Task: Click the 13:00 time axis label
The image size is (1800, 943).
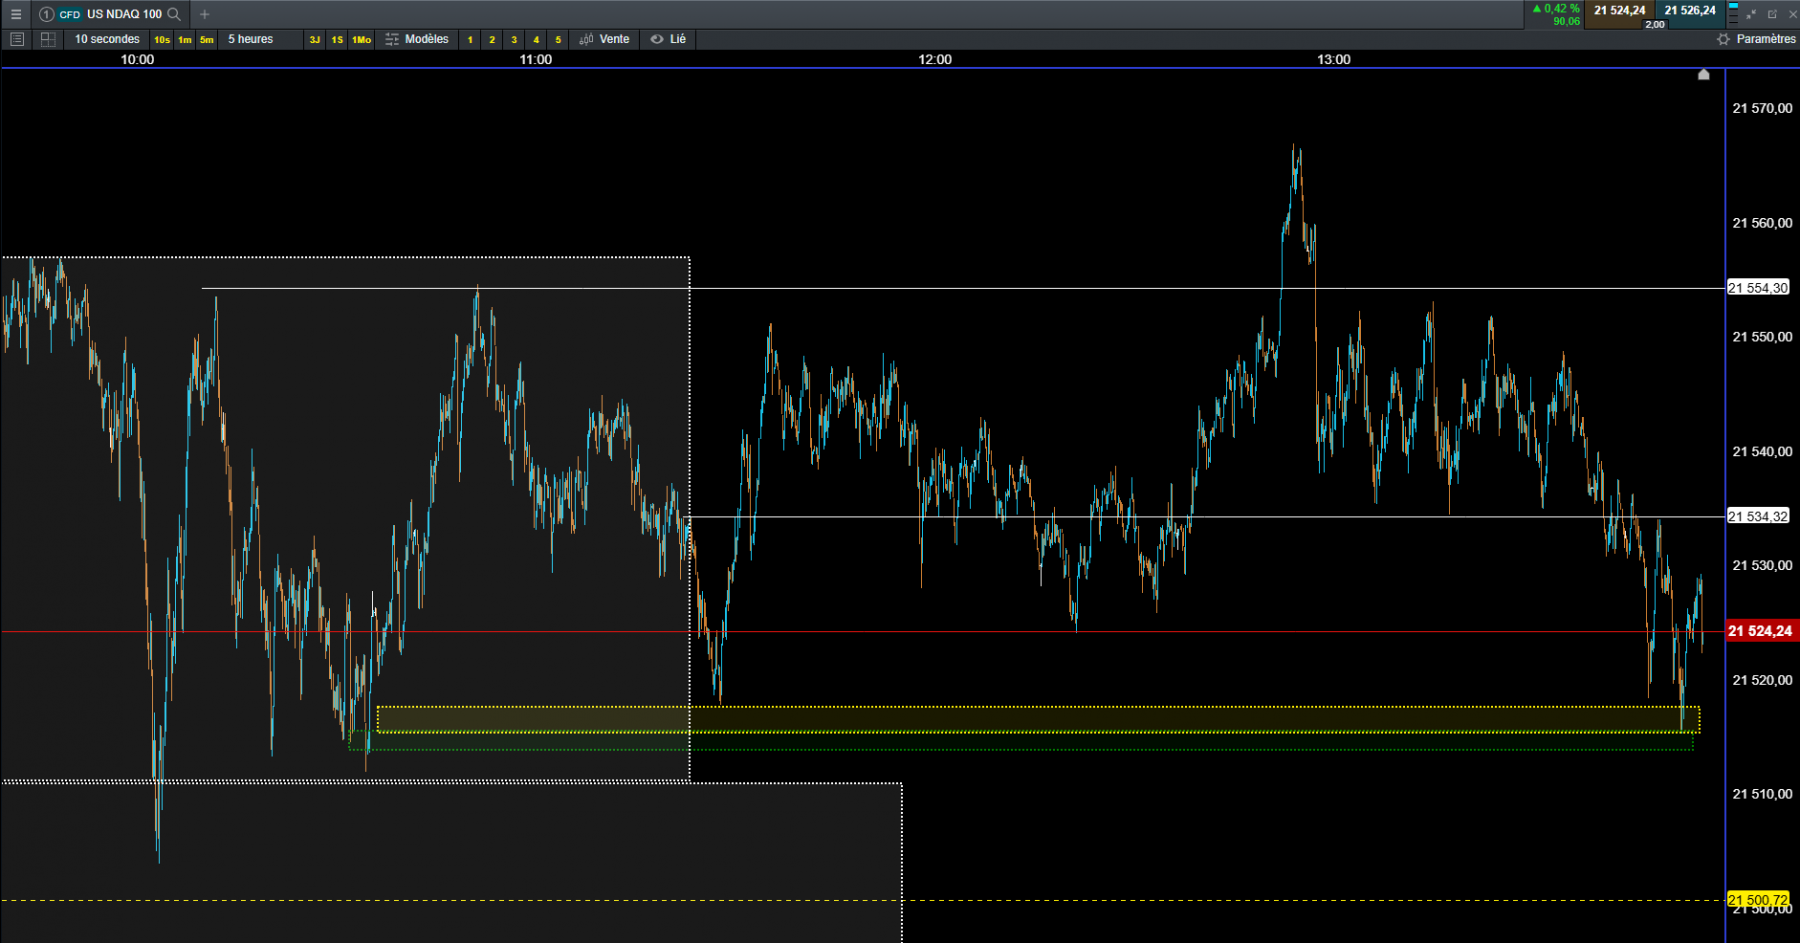Action: (1334, 59)
